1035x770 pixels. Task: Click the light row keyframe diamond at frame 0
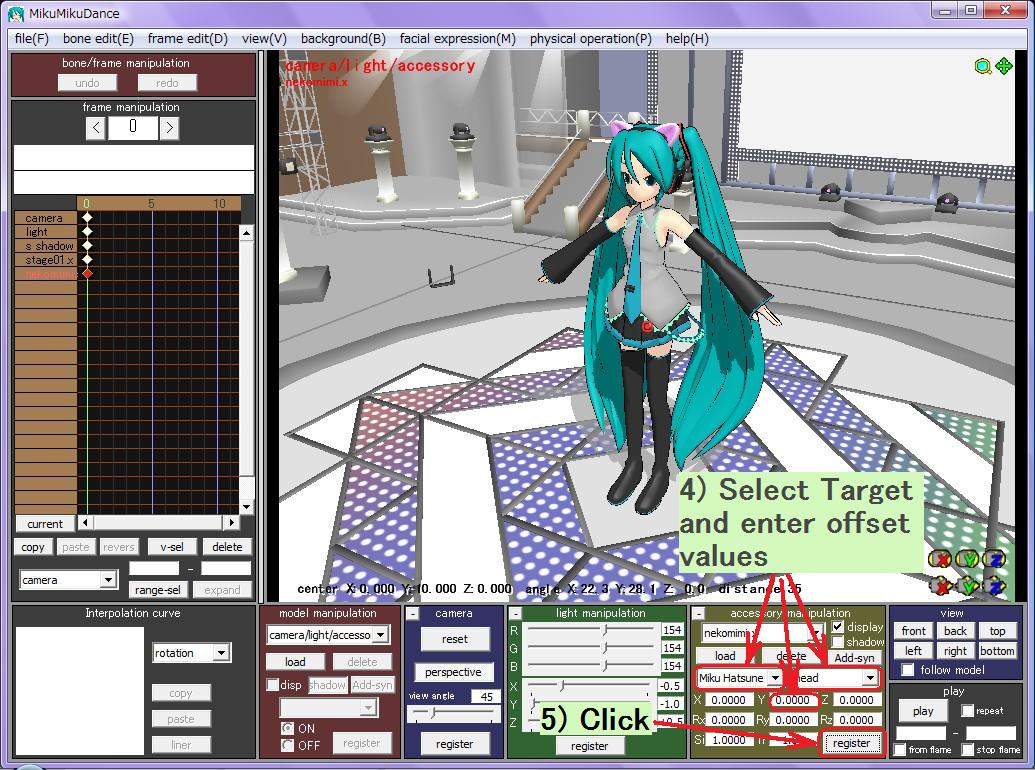[87, 231]
